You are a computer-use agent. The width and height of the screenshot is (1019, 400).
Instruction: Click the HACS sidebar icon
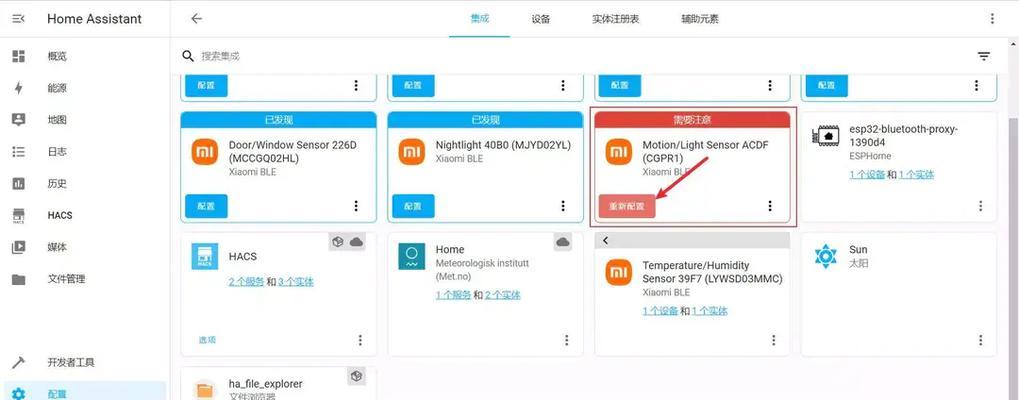(18, 216)
